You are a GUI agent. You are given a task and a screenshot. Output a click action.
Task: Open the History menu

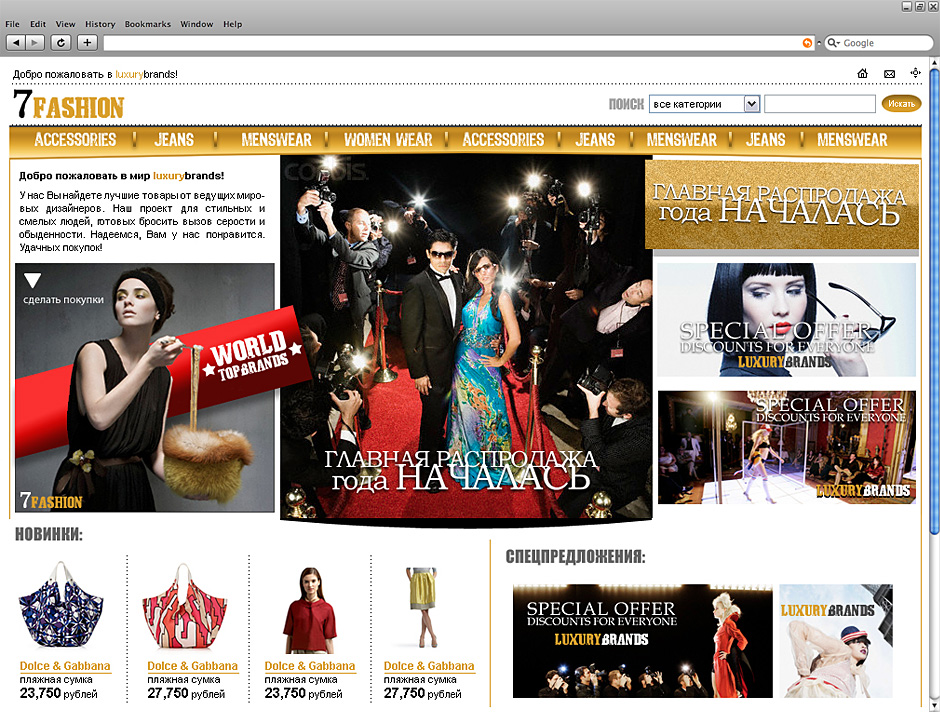tap(100, 24)
